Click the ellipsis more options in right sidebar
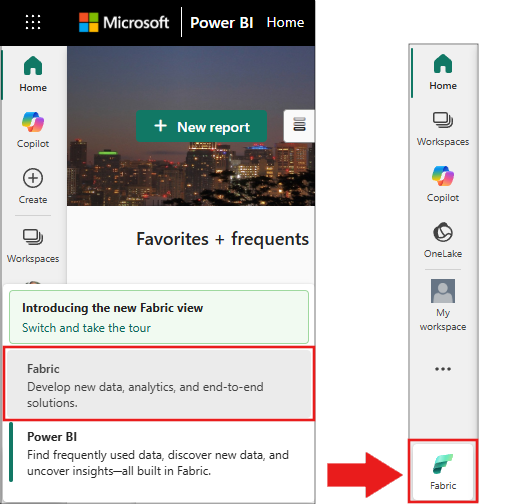The height and width of the screenshot is (504, 514). click(x=443, y=369)
